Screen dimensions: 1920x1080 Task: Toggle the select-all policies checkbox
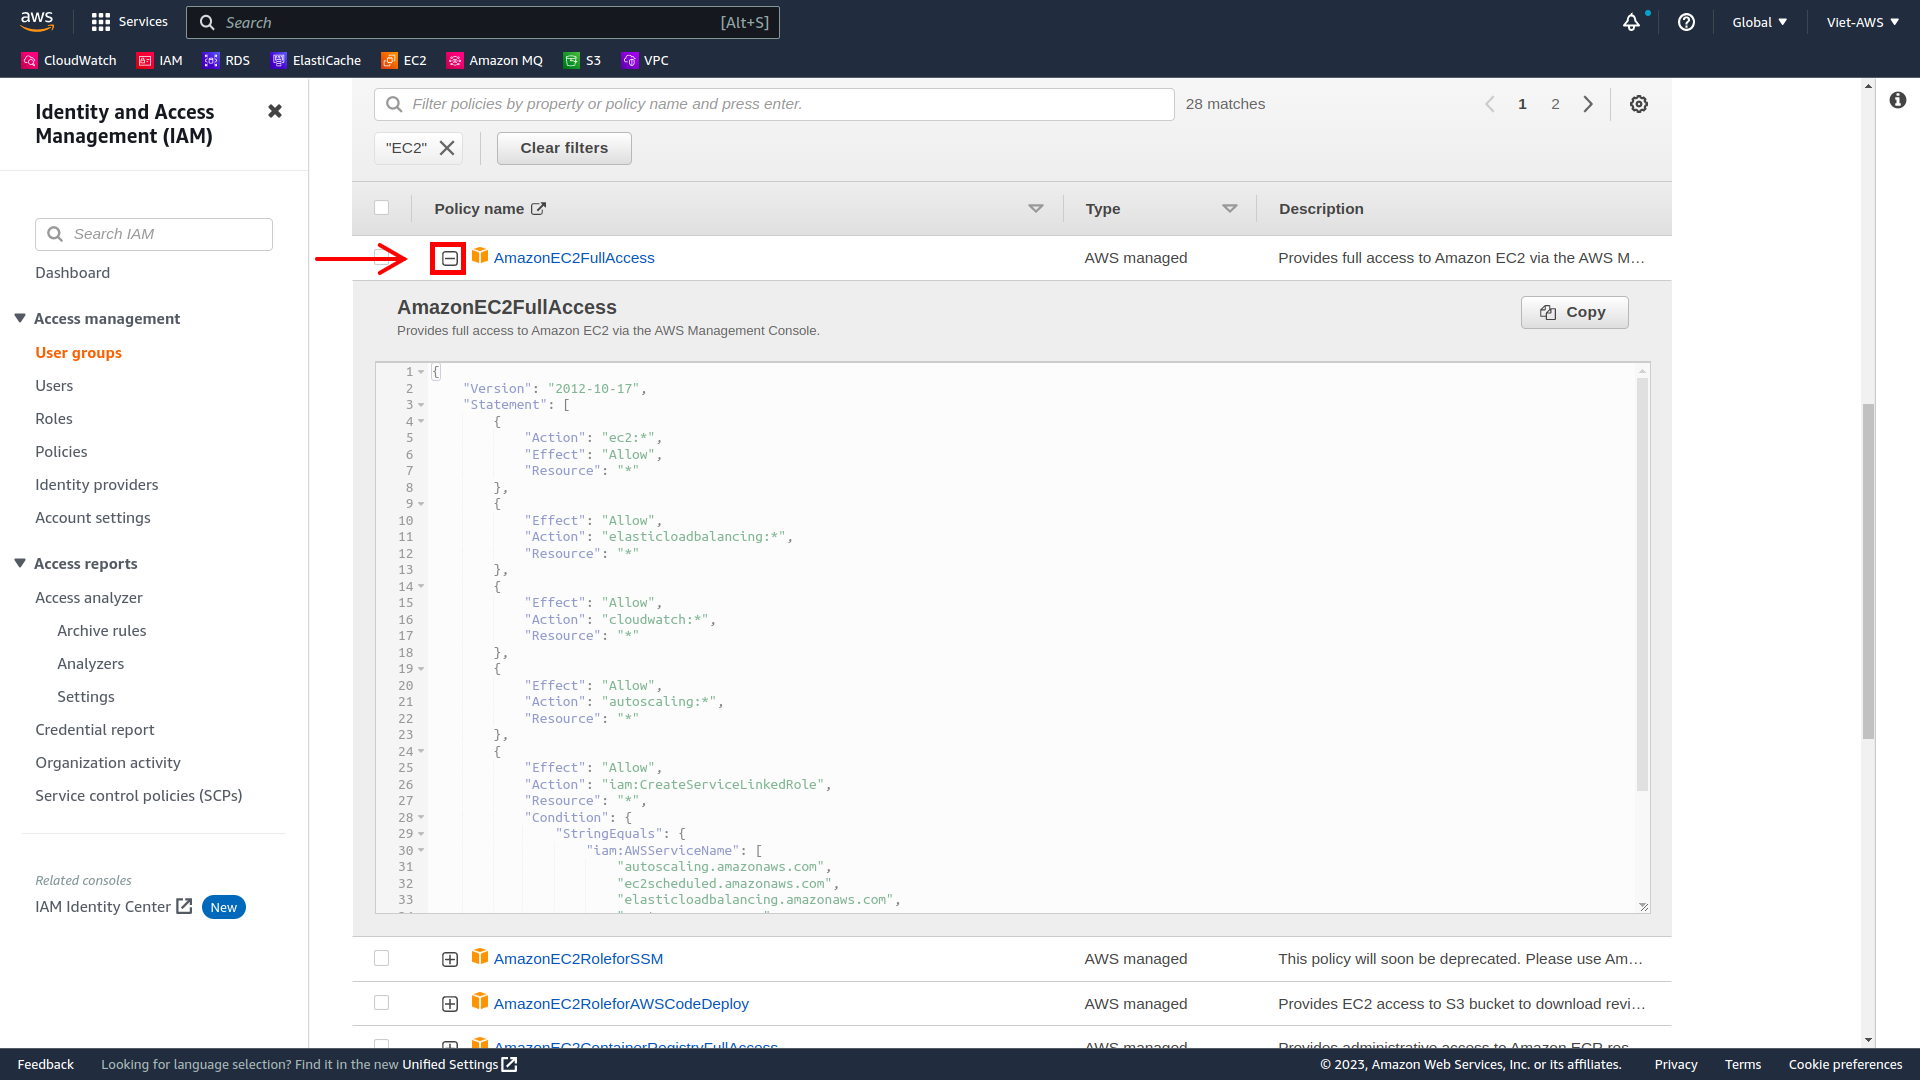382,208
